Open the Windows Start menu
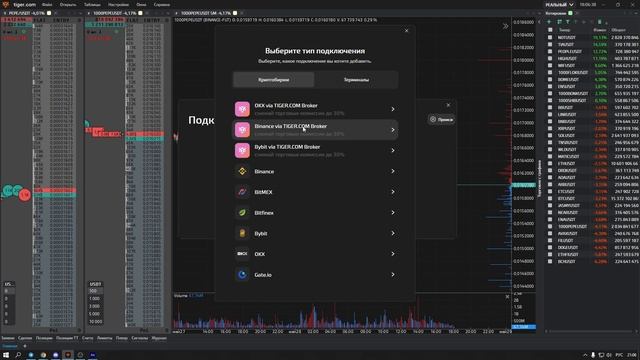The height and width of the screenshot is (360, 640). point(6,355)
